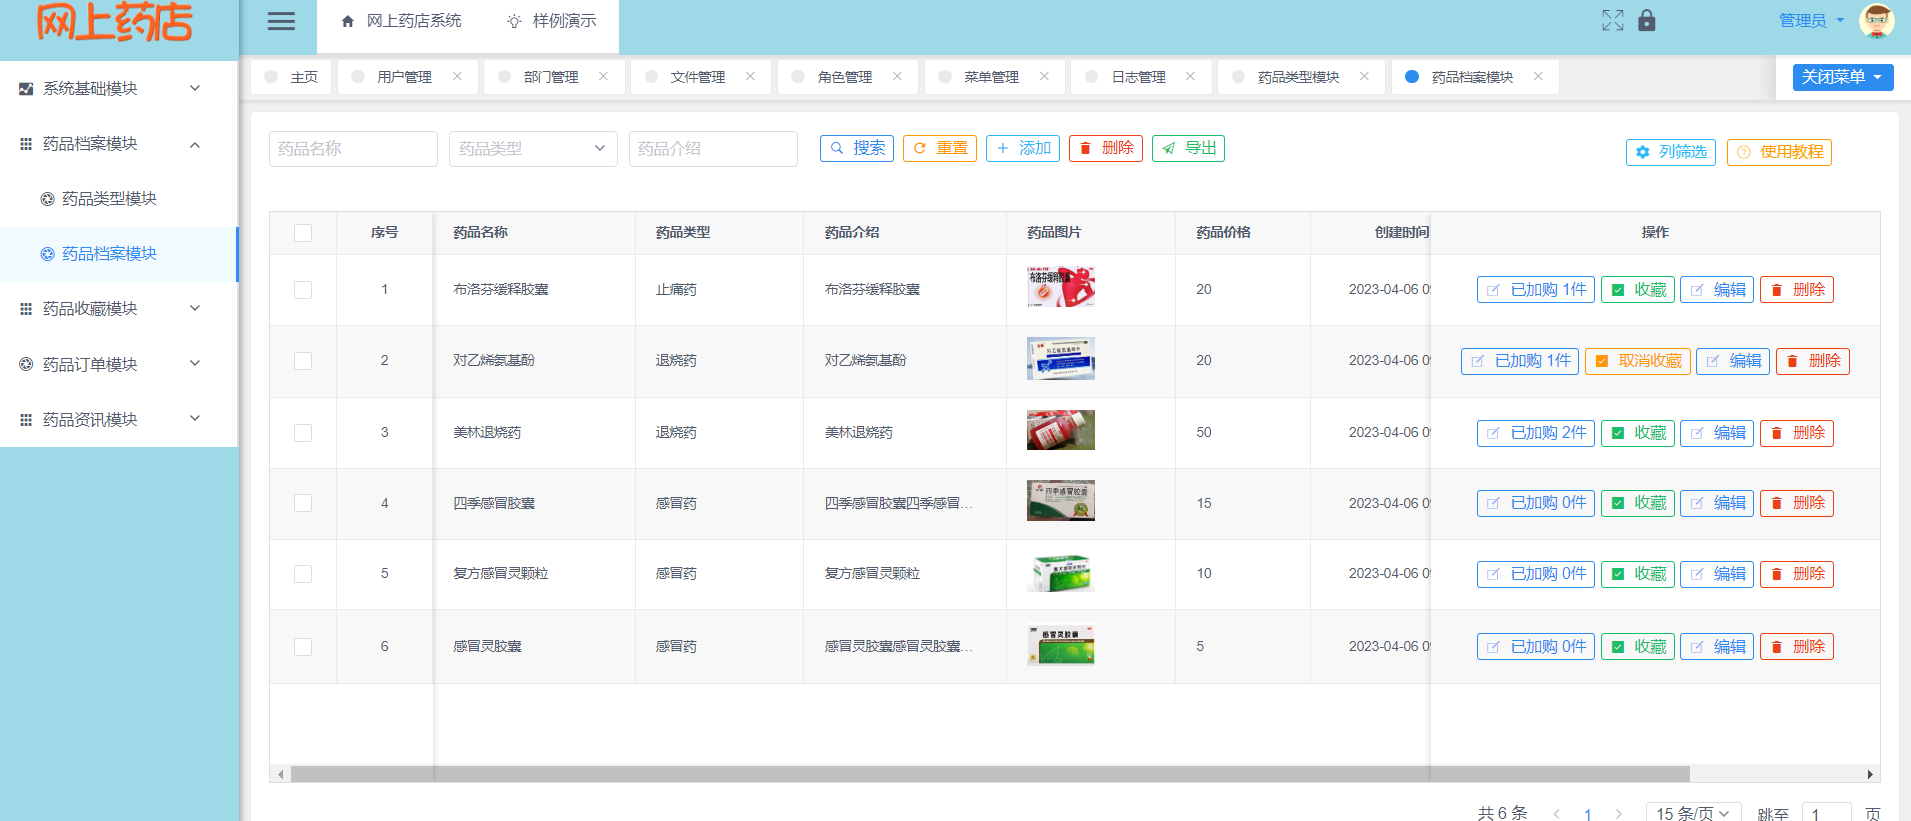Open the selected 药品档案模块 submenu item
This screenshot has width=1911, height=821.
(x=118, y=254)
